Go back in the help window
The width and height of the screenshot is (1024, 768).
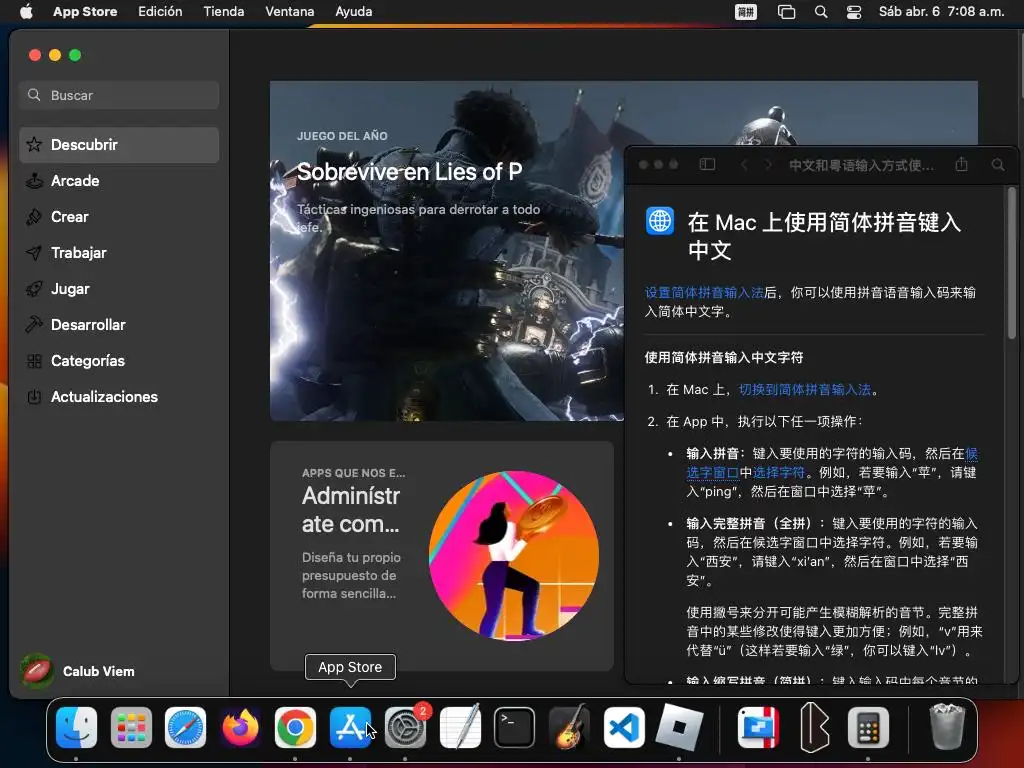744,165
